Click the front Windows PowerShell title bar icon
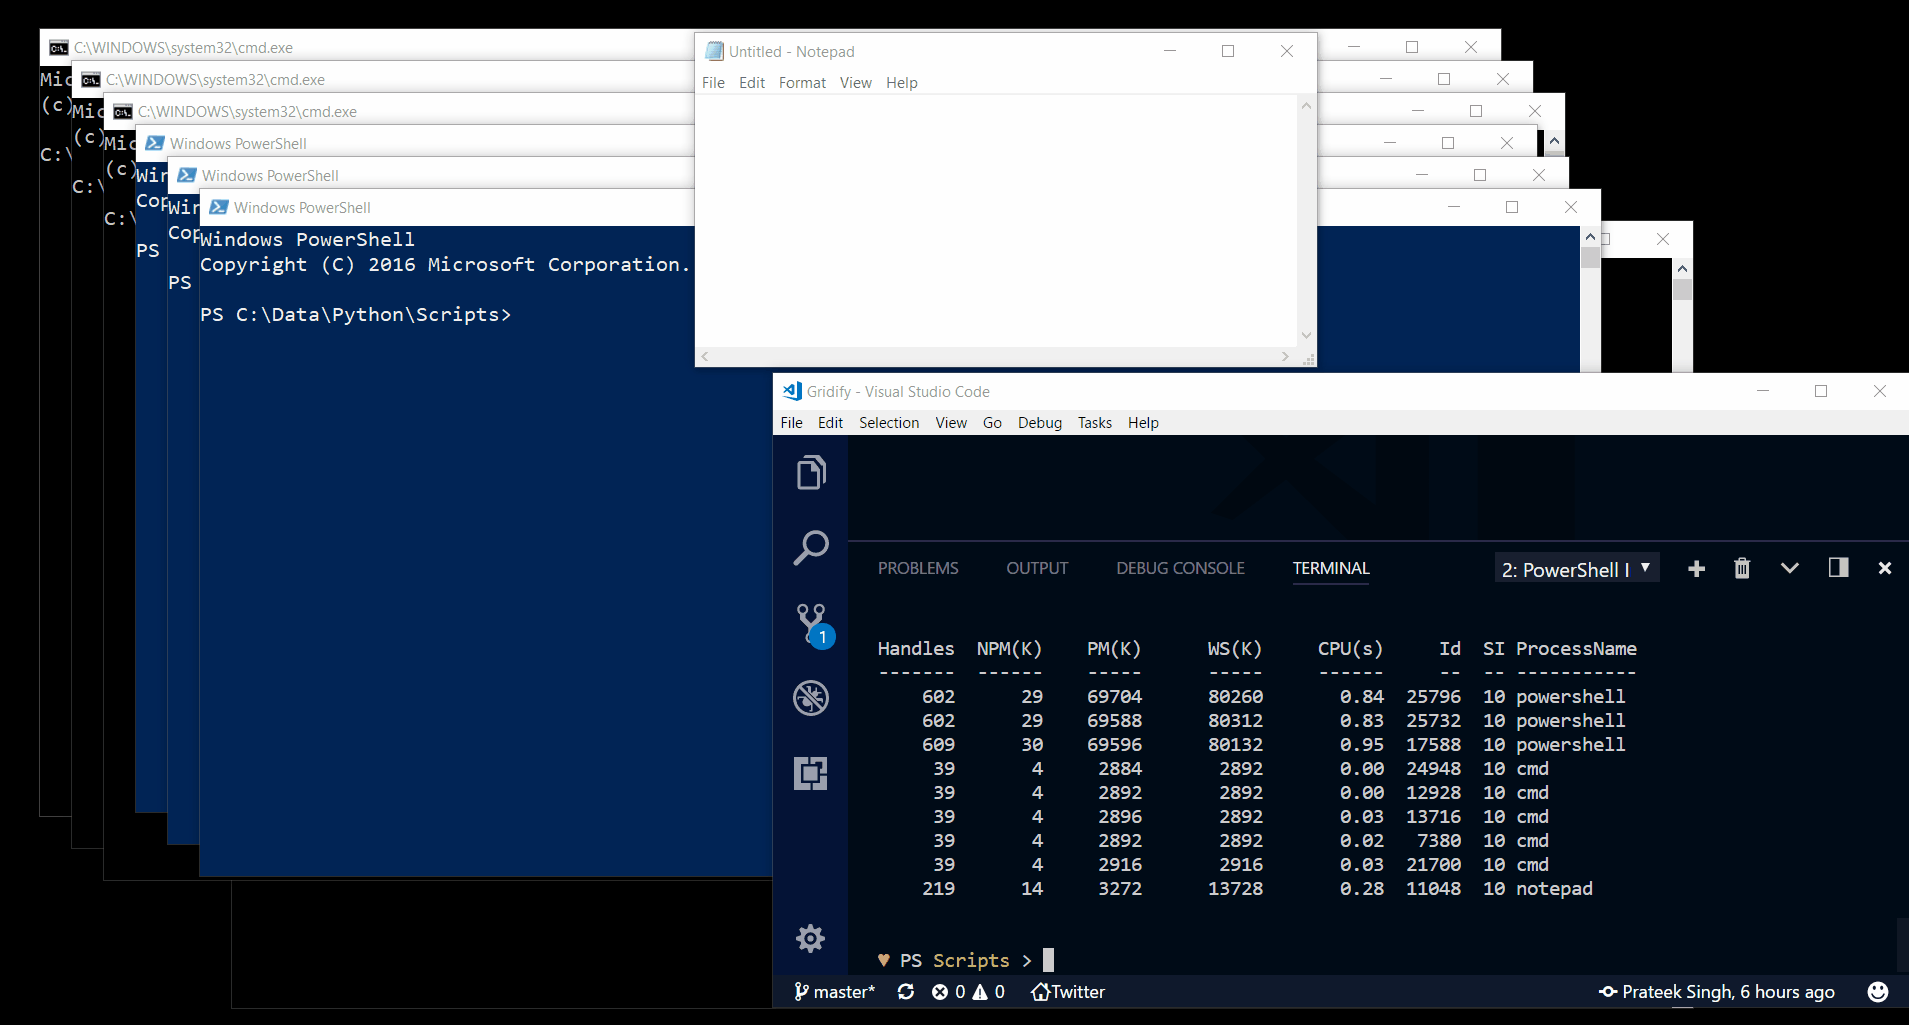 click(x=219, y=207)
